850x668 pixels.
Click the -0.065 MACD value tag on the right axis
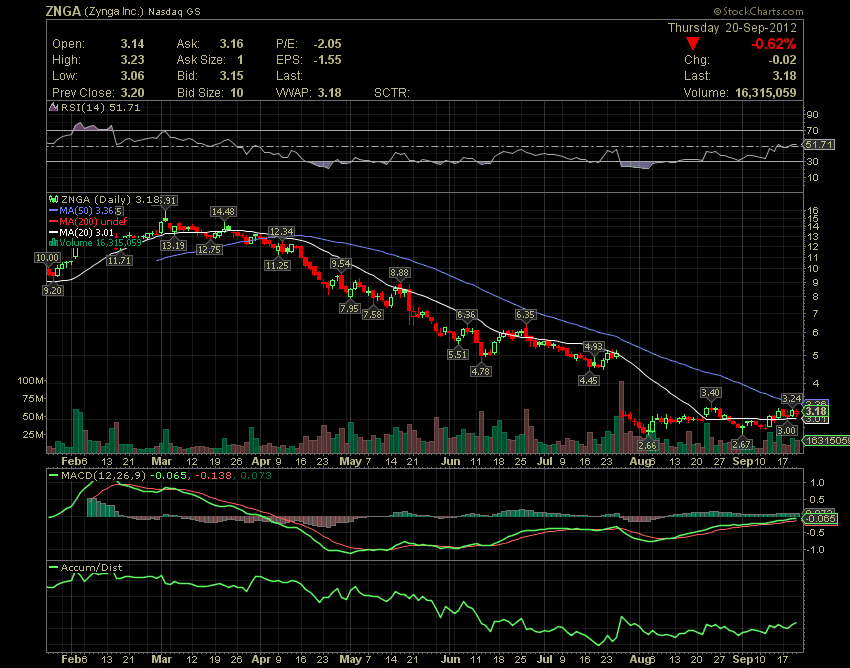click(x=820, y=518)
